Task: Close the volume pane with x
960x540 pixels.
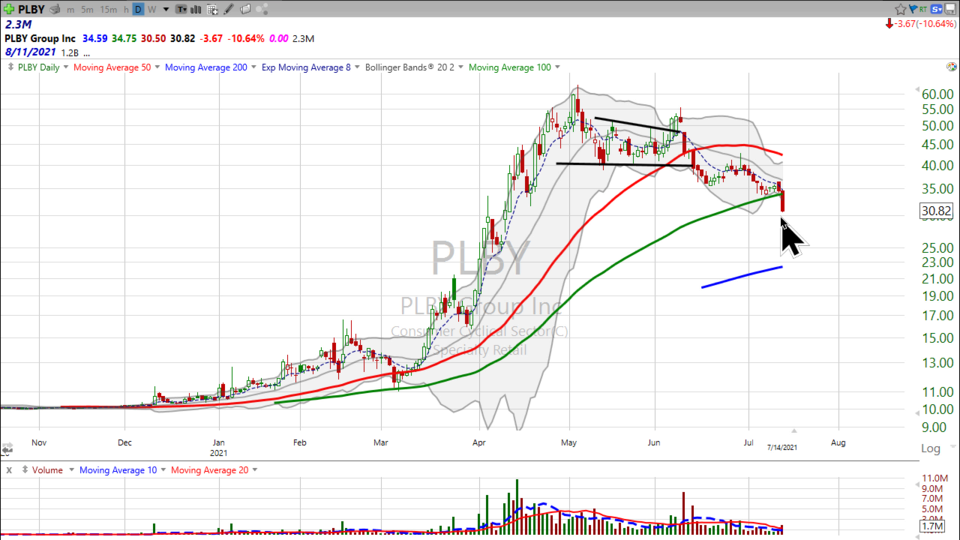Action: (x=8, y=470)
